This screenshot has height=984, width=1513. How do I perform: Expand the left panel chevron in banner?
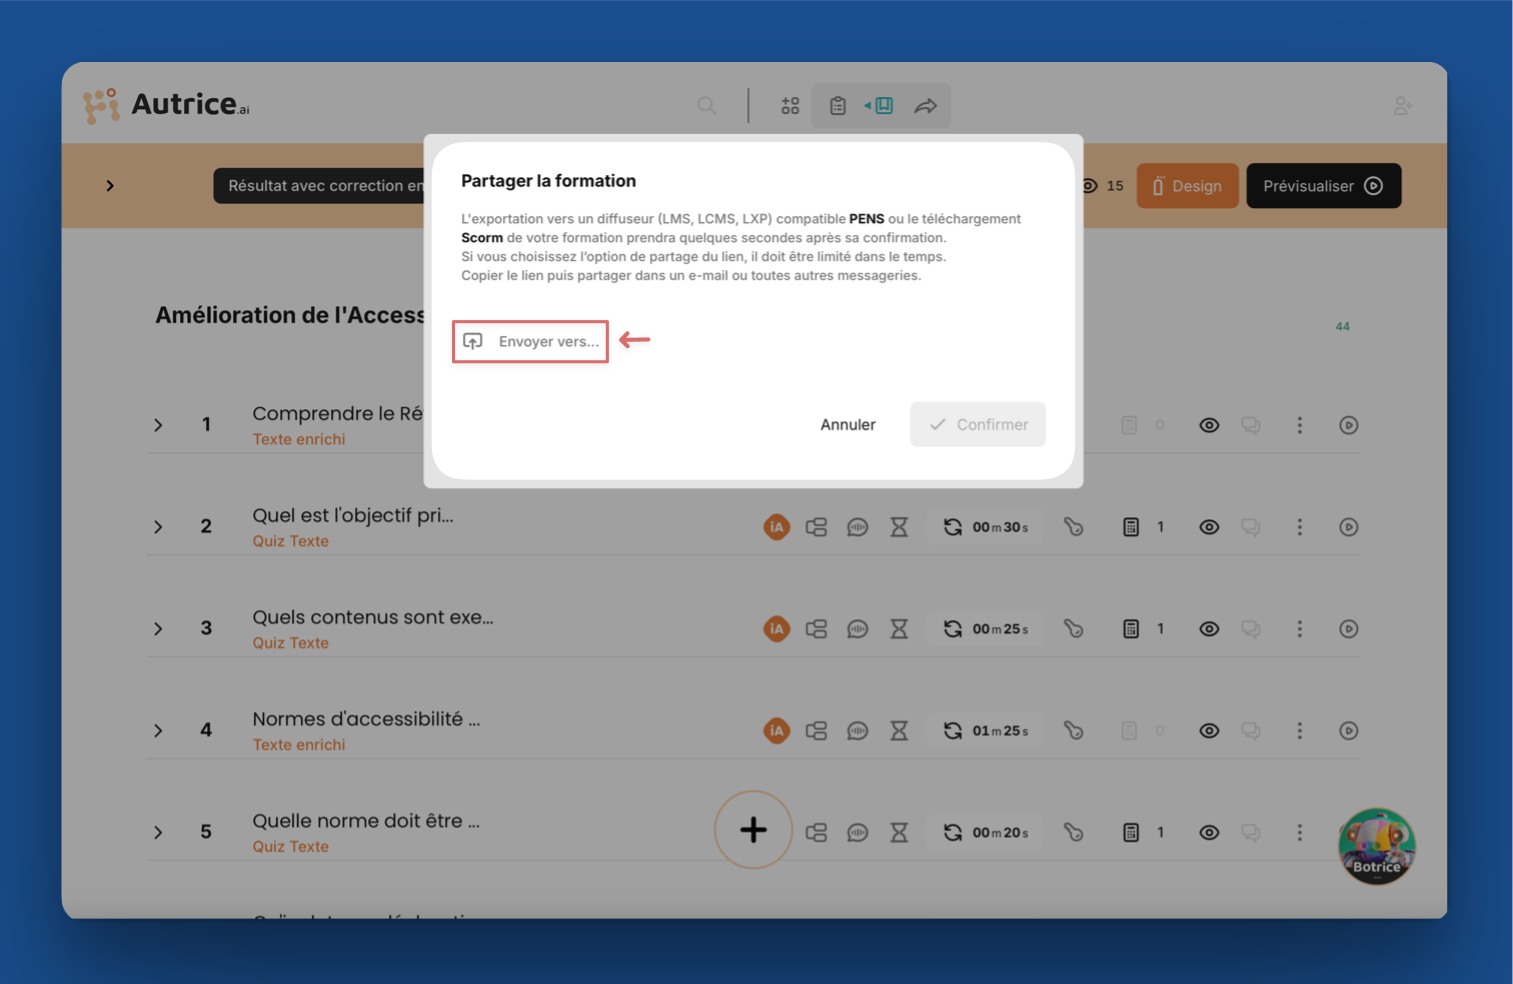tap(110, 186)
